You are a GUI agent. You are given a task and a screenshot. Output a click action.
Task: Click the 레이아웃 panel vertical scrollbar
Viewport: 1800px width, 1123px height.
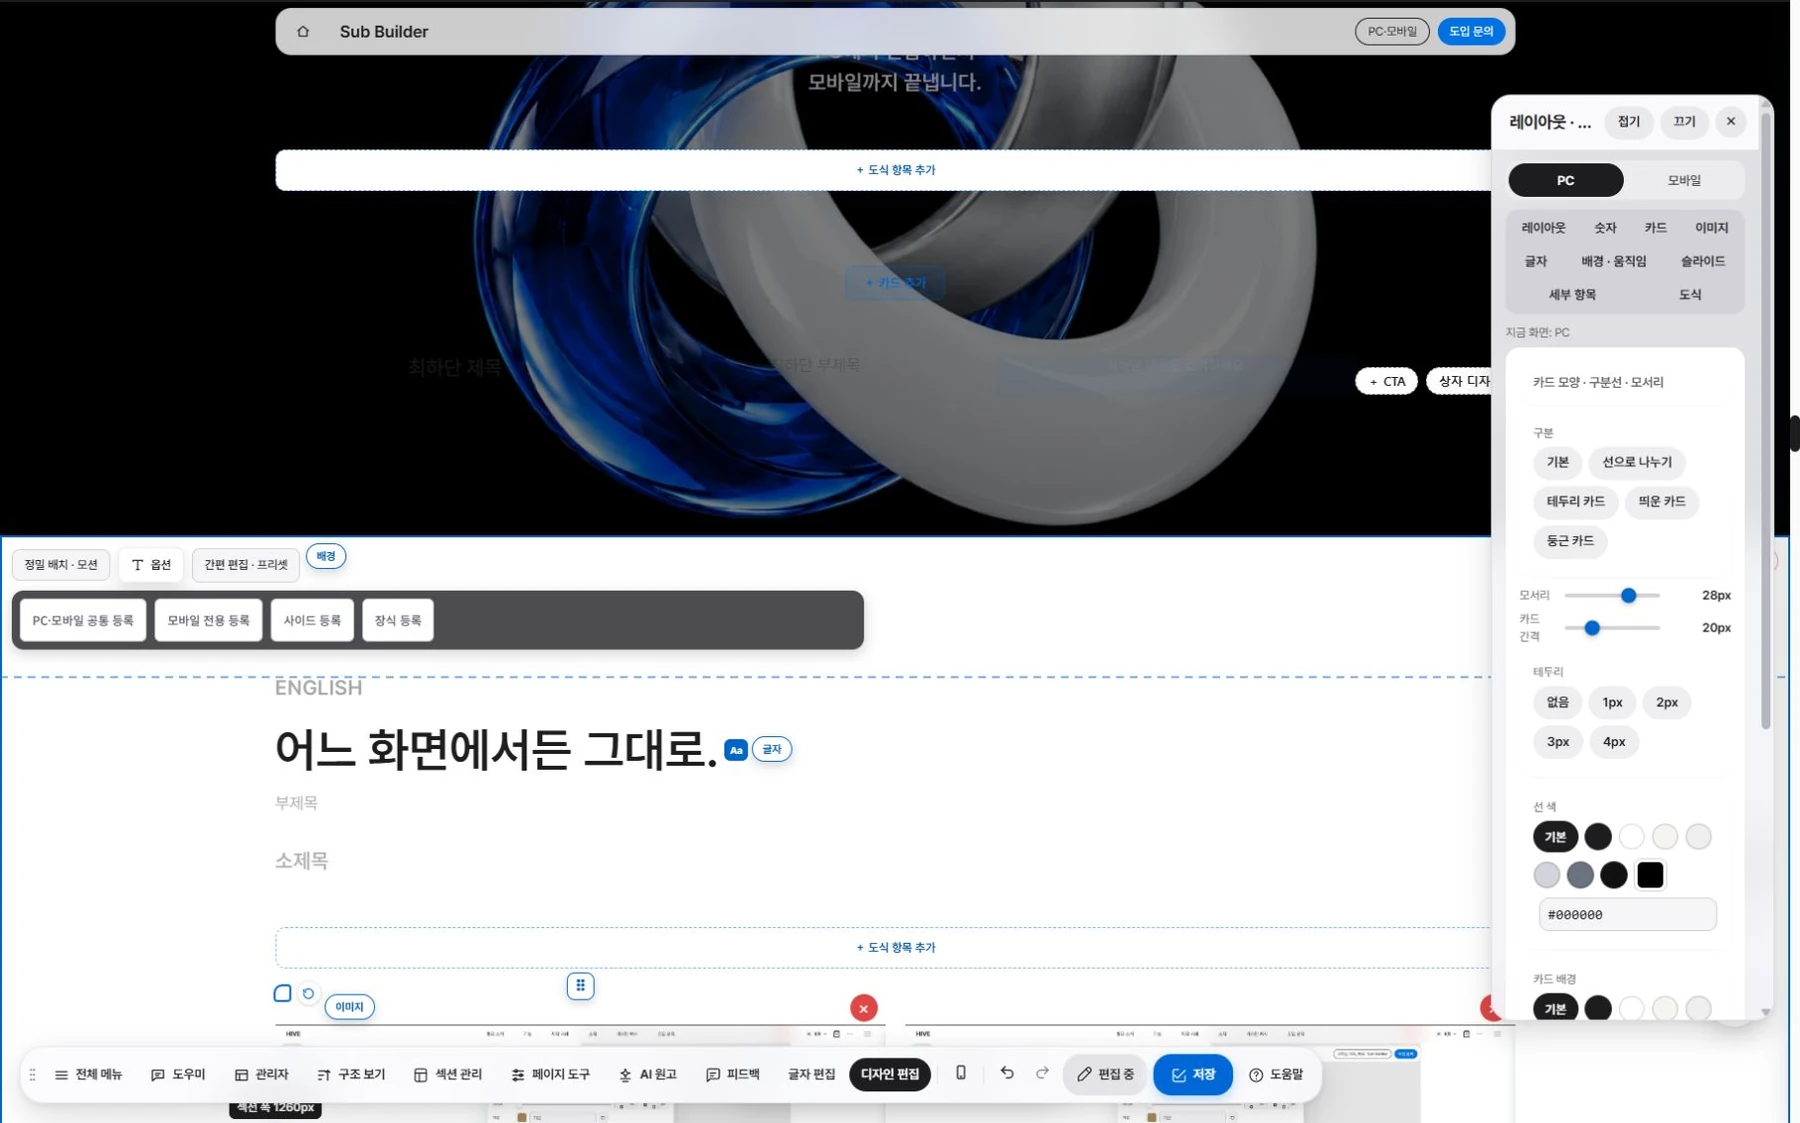click(1765, 420)
